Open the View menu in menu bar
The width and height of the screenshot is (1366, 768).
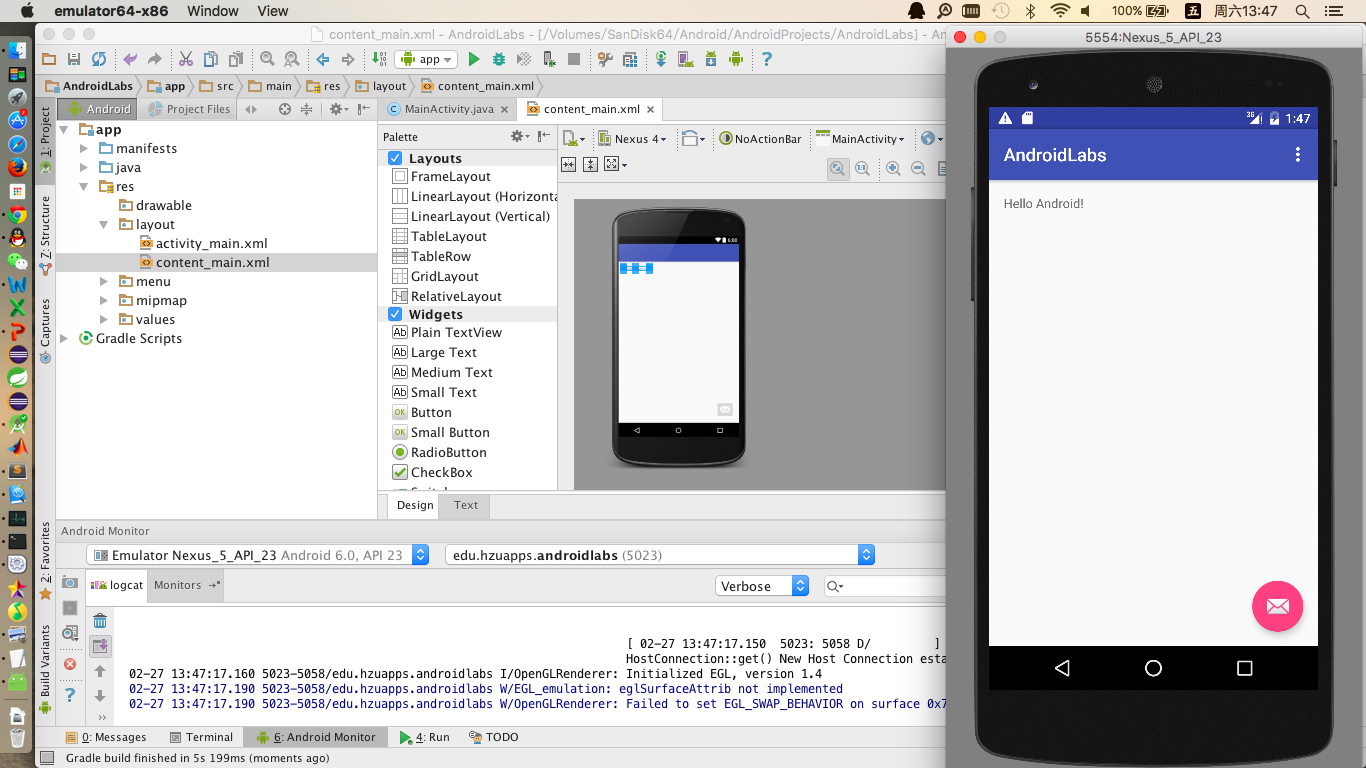click(x=273, y=11)
